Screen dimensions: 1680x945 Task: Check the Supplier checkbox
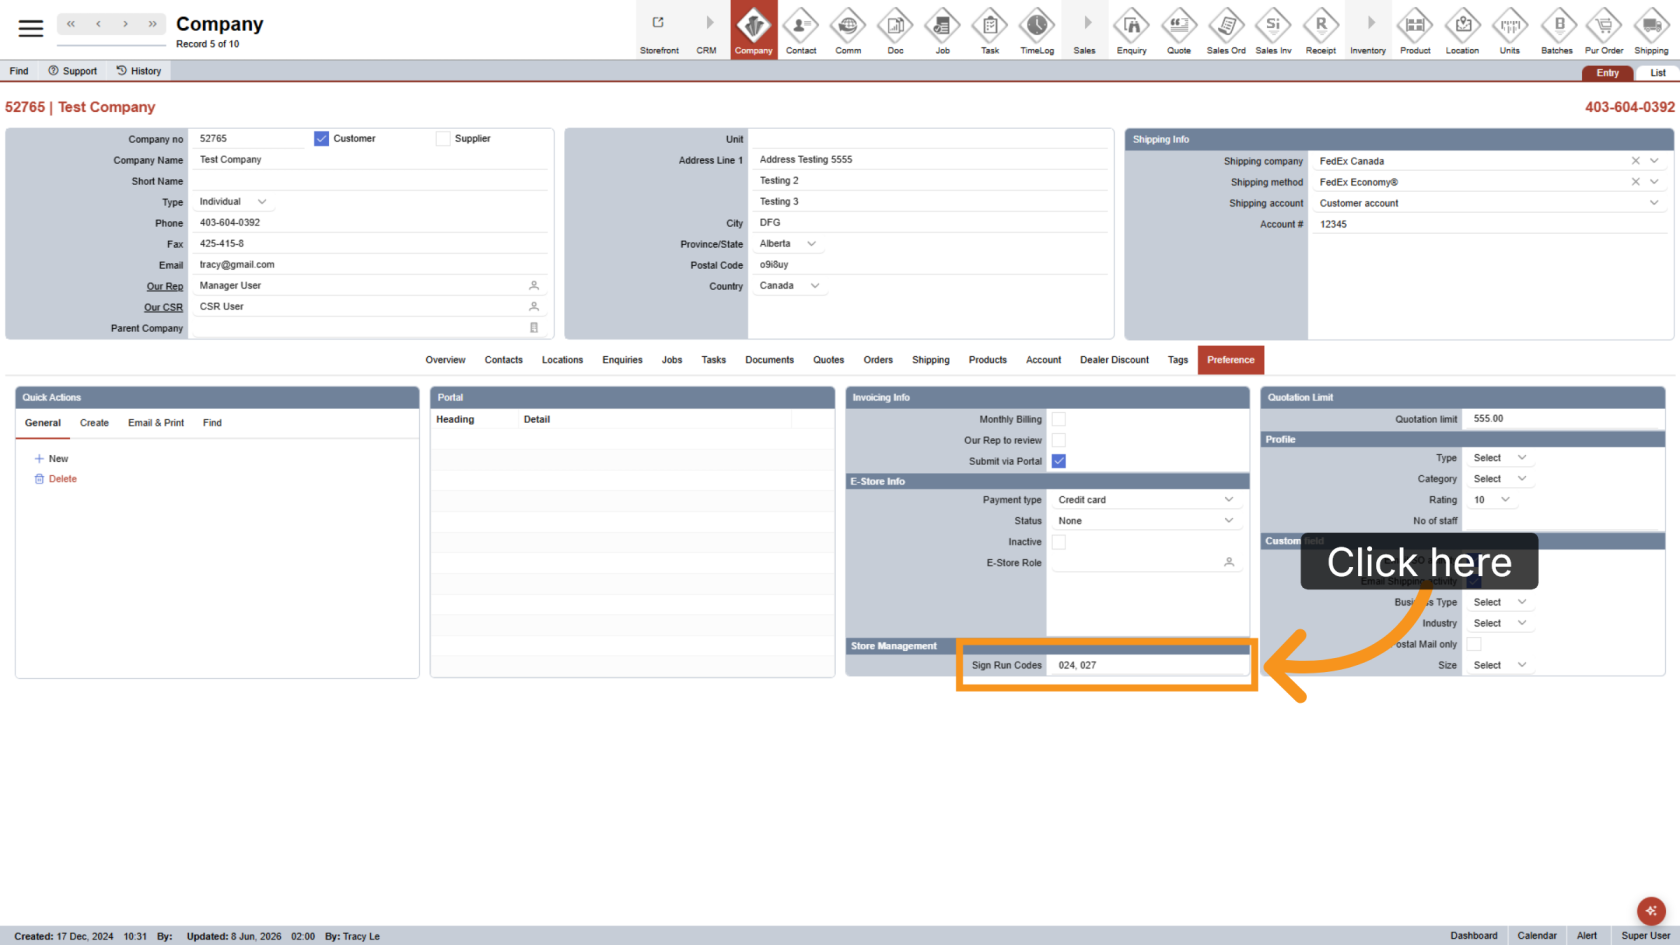(443, 139)
